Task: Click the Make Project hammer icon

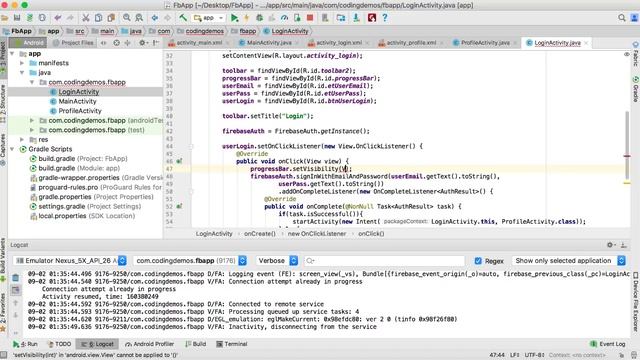Action: coord(183,18)
